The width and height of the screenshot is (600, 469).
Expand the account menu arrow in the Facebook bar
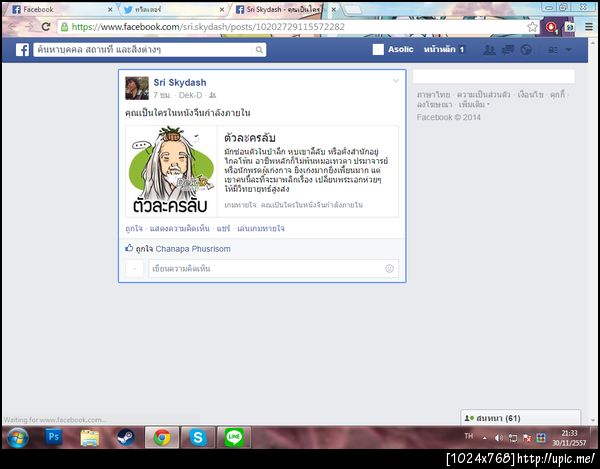[x=569, y=50]
